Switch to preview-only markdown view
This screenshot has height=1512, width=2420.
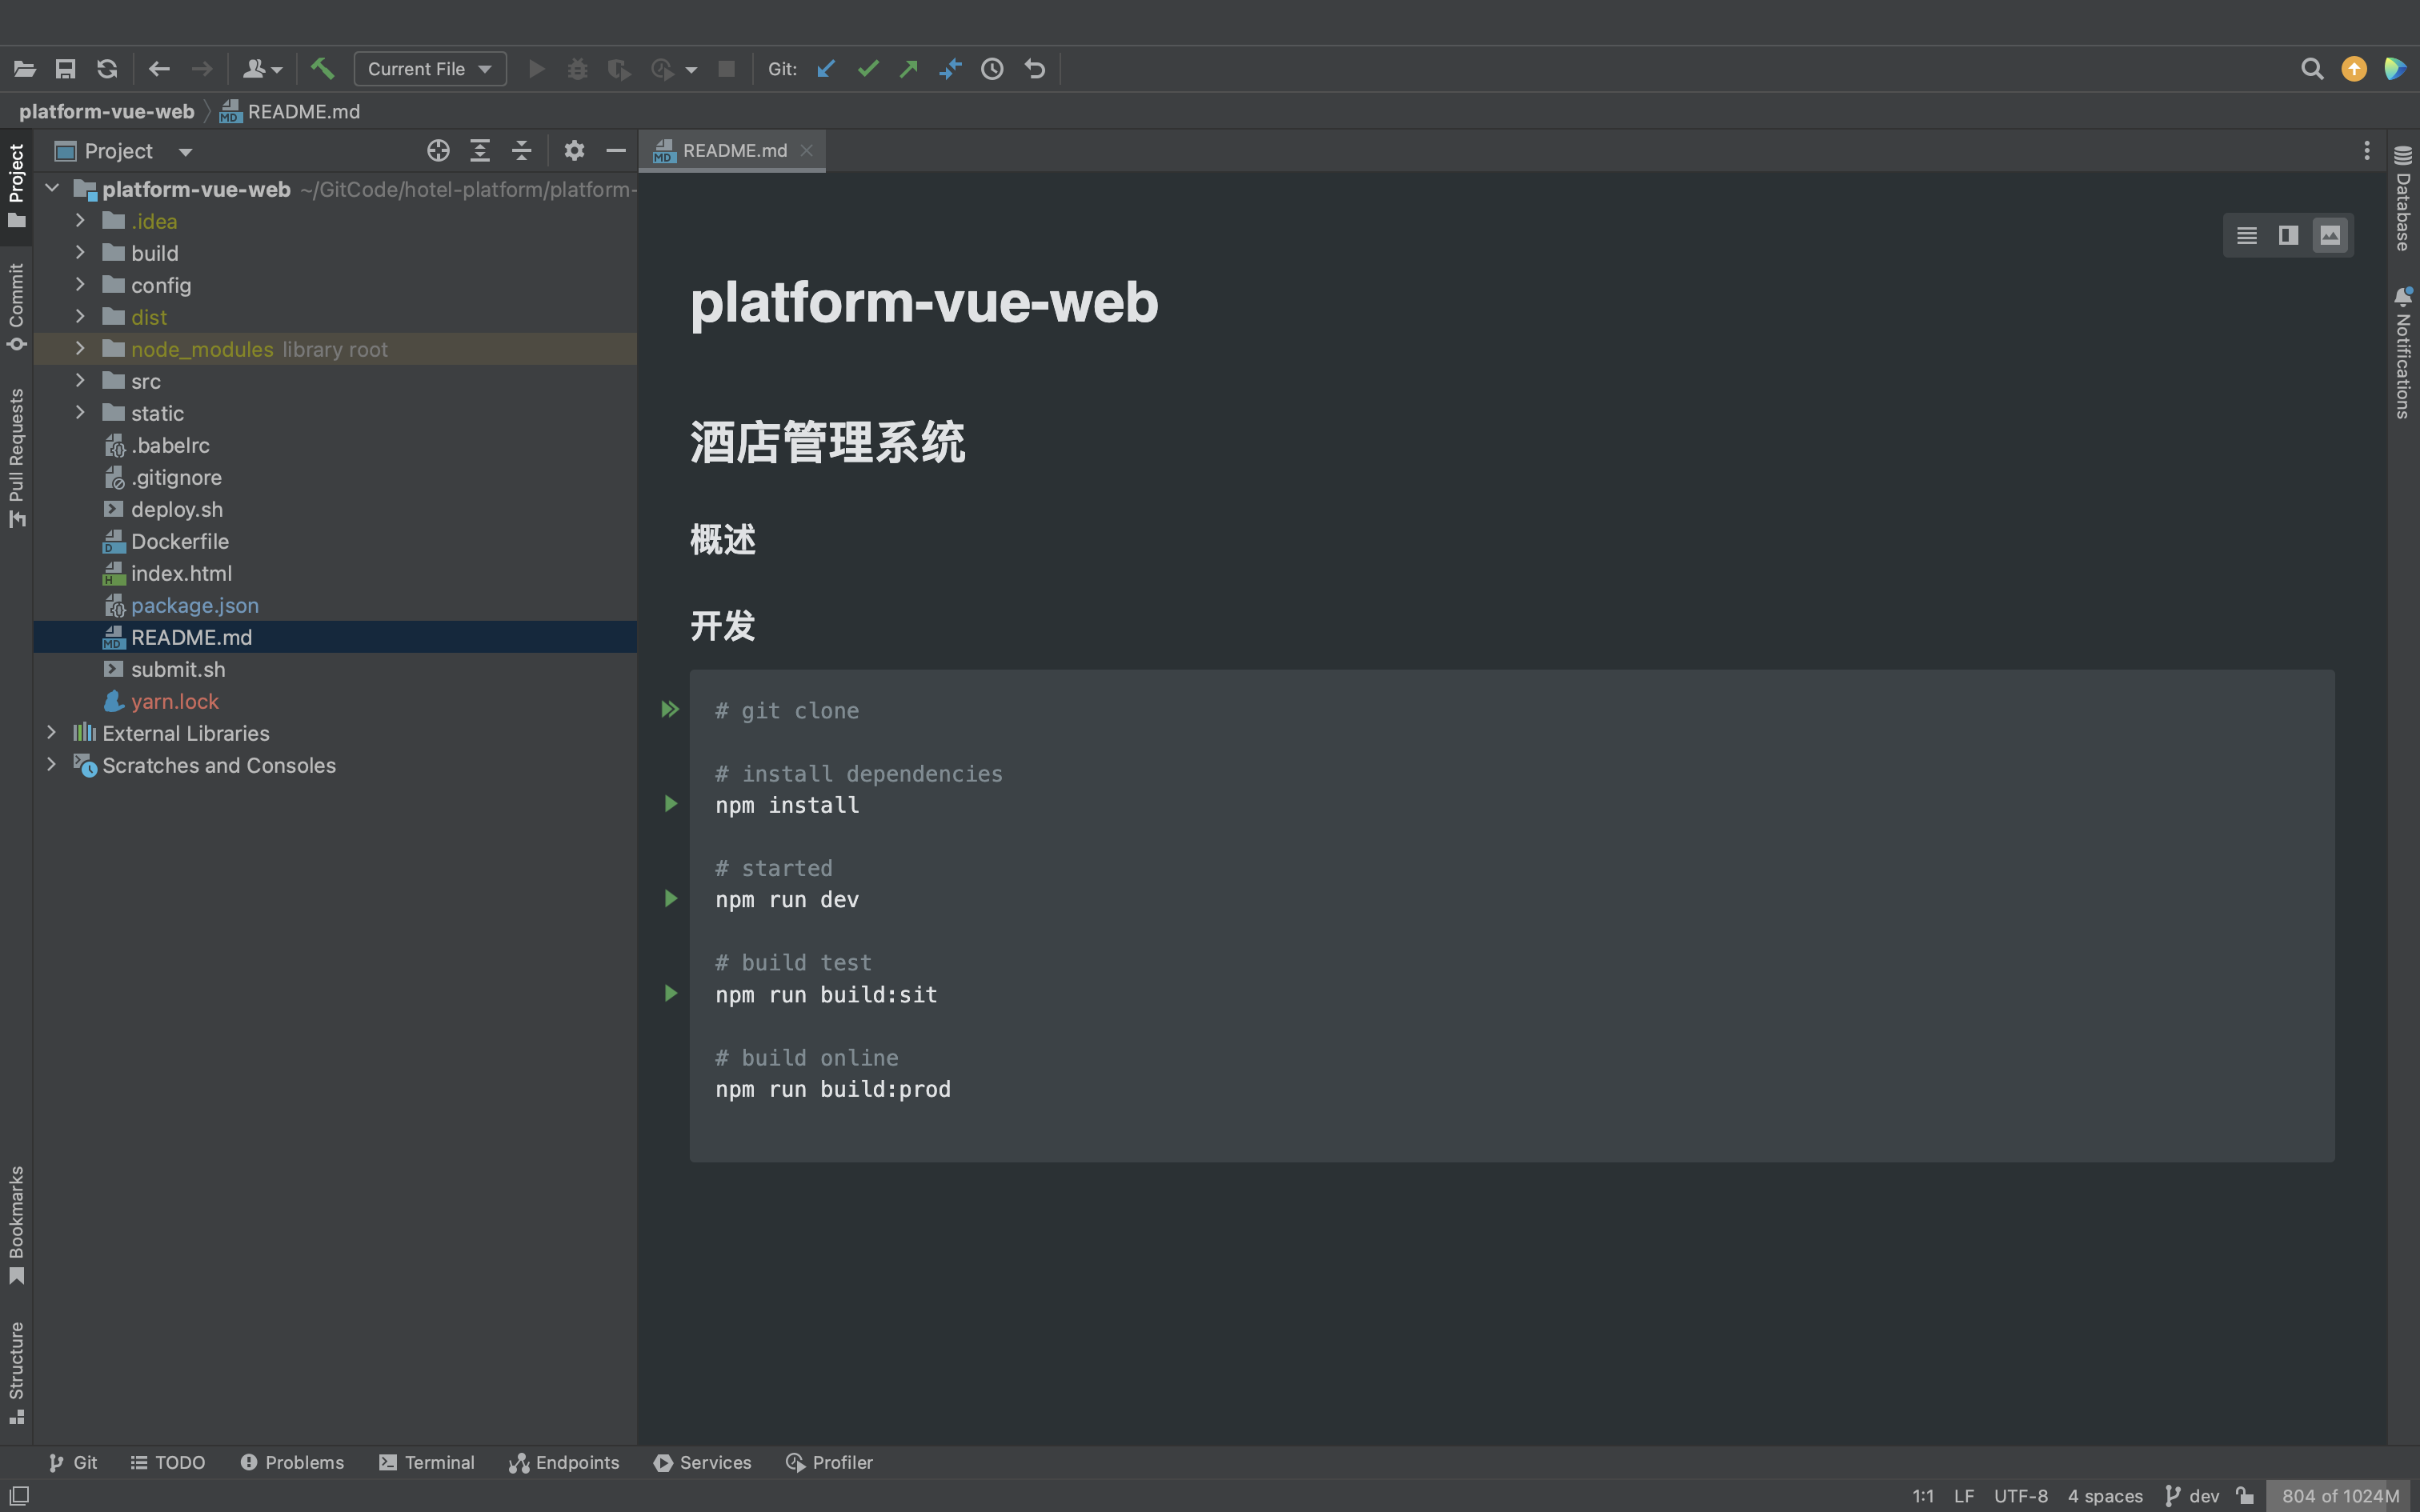(2330, 236)
